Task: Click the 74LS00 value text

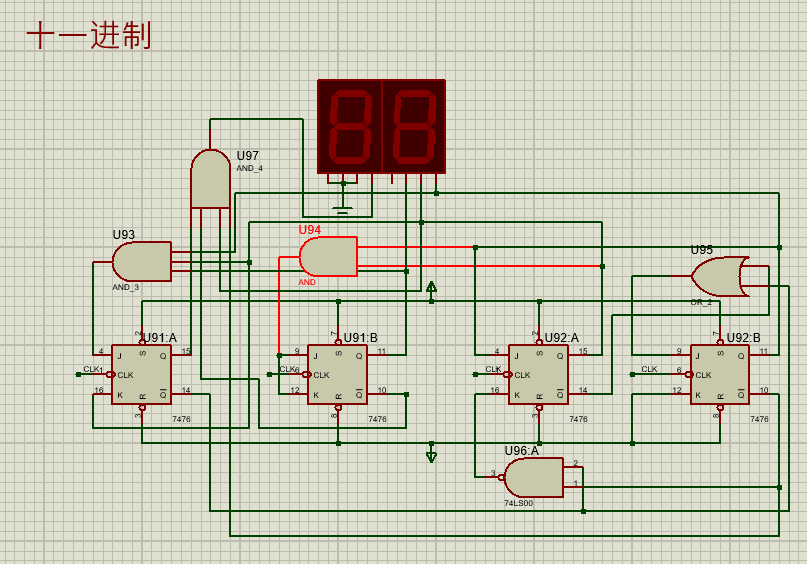Action: (x=519, y=503)
